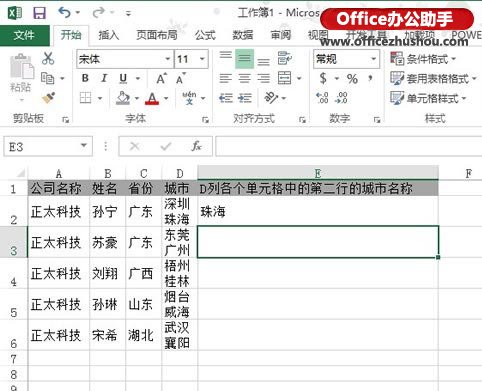Increase indent

click(245, 98)
